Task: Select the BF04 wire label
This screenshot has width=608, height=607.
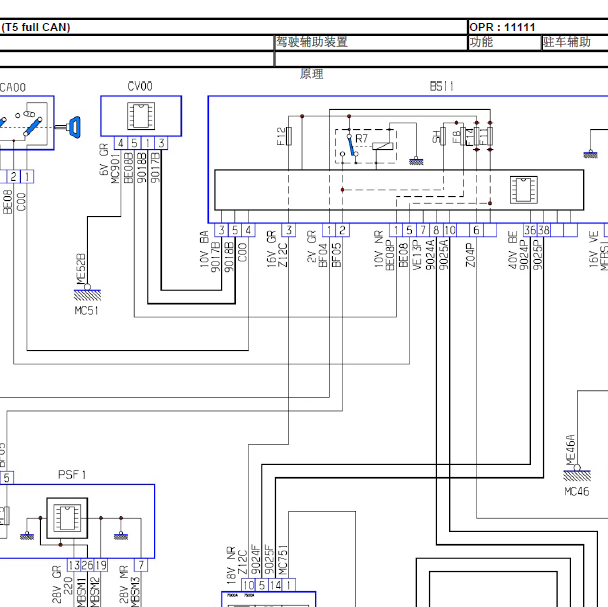Action: (x=323, y=255)
